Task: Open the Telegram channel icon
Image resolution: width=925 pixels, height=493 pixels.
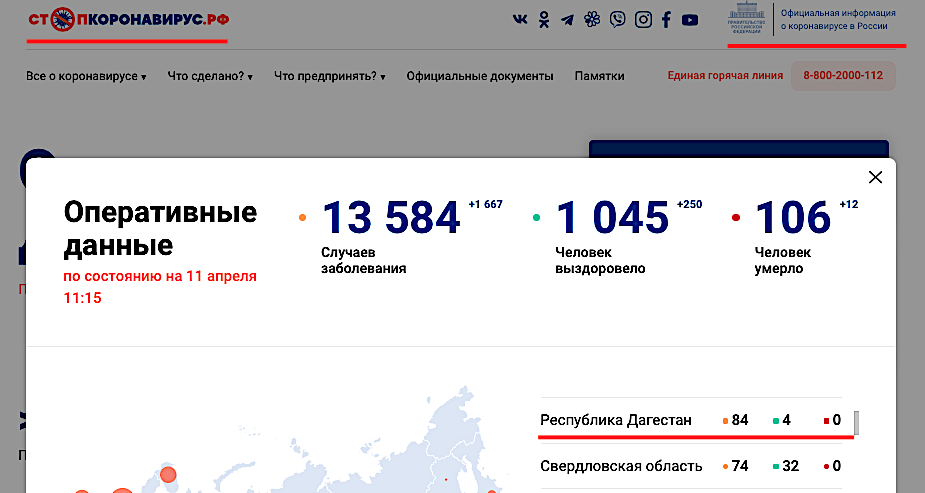Action: 568,19
